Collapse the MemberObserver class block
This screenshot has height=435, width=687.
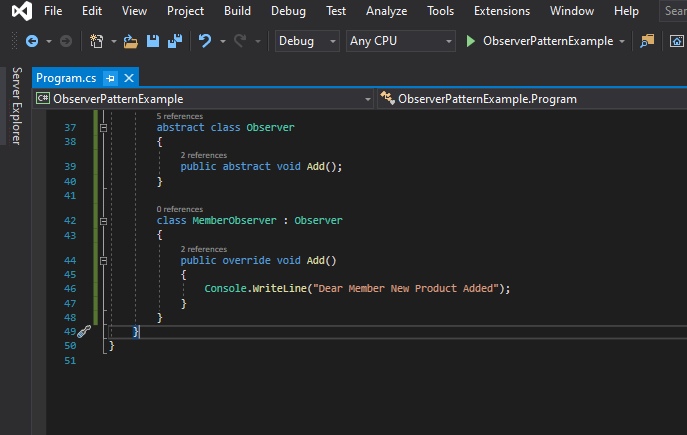coord(103,221)
